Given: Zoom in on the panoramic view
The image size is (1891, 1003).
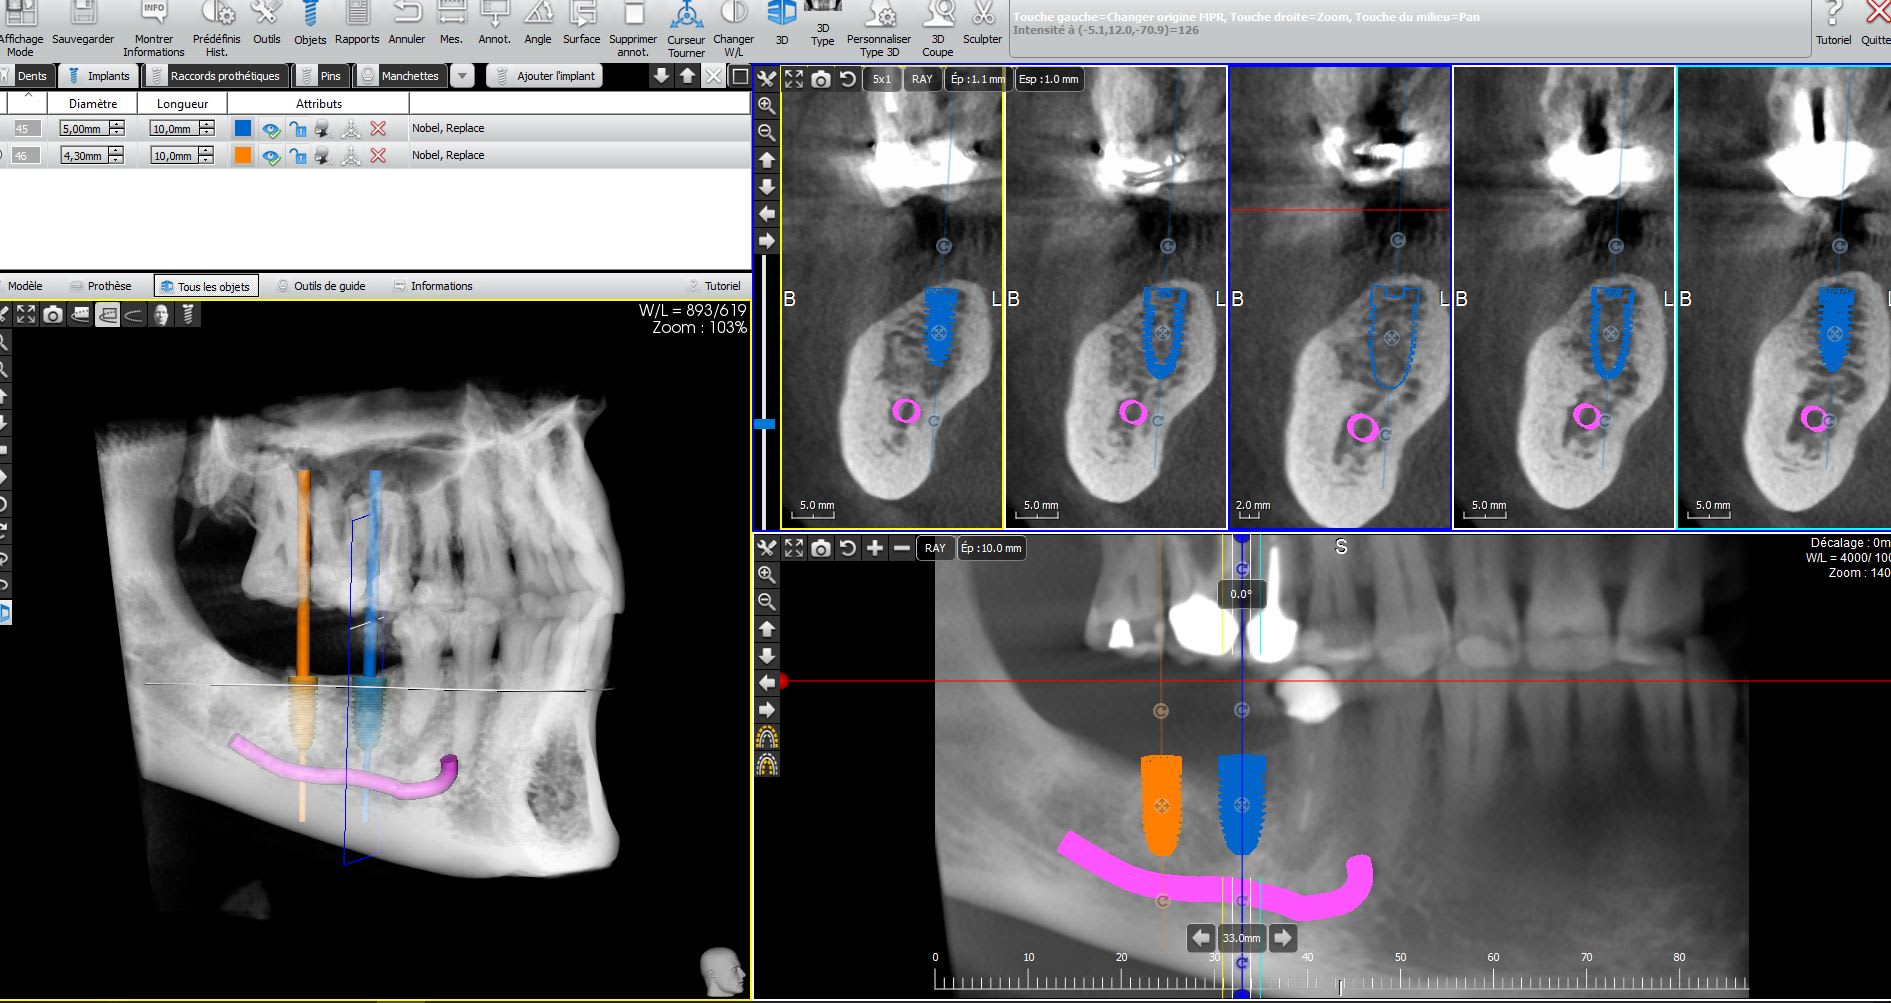Looking at the screenshot, I should click(767, 574).
